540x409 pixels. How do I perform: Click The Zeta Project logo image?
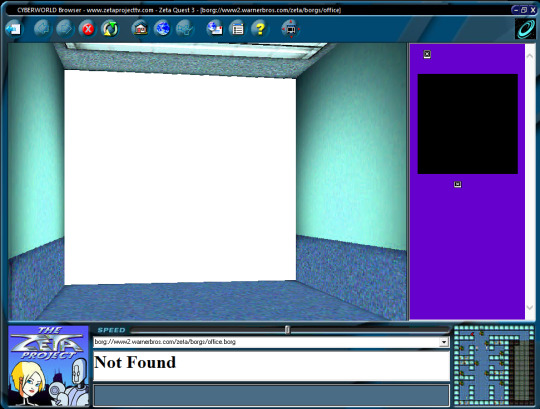click(49, 366)
